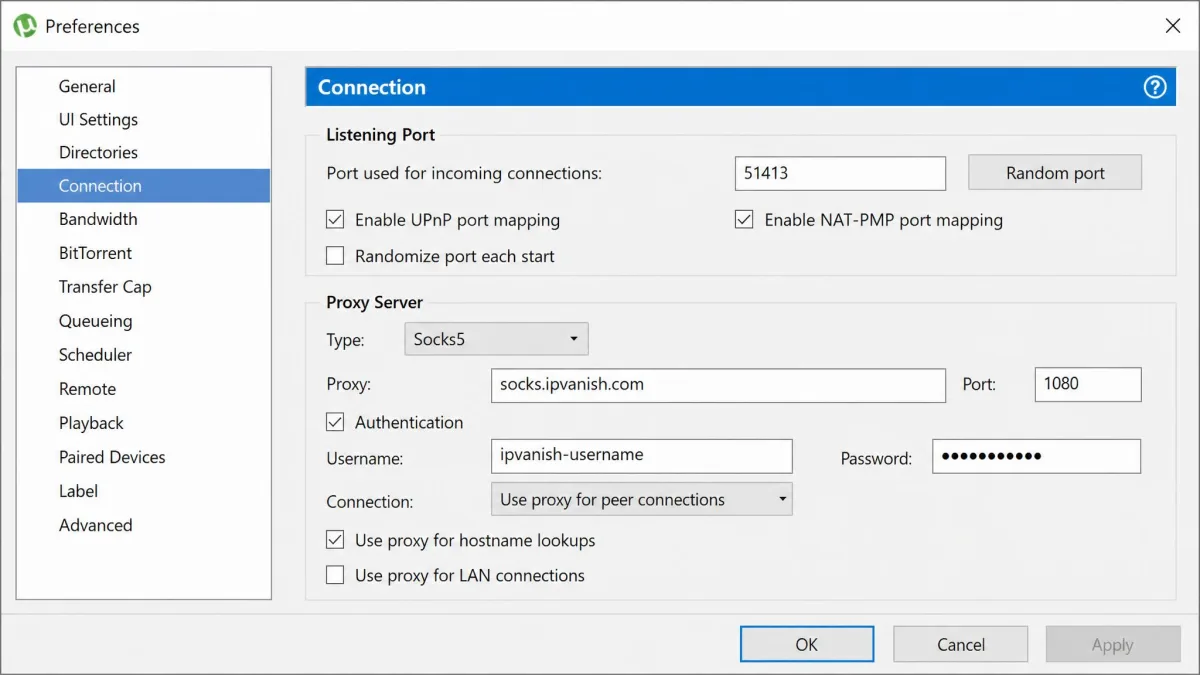The height and width of the screenshot is (675, 1200).
Task: Close the Preferences window
Action: tap(1173, 26)
